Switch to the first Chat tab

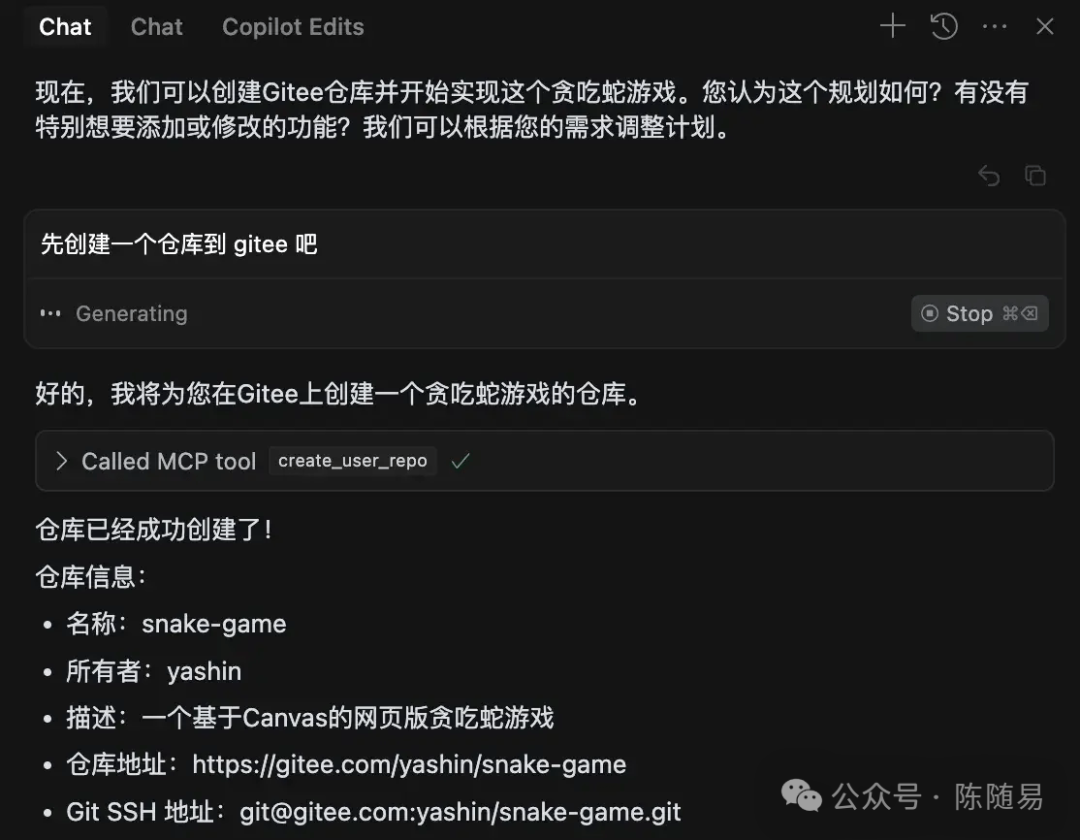(x=65, y=27)
